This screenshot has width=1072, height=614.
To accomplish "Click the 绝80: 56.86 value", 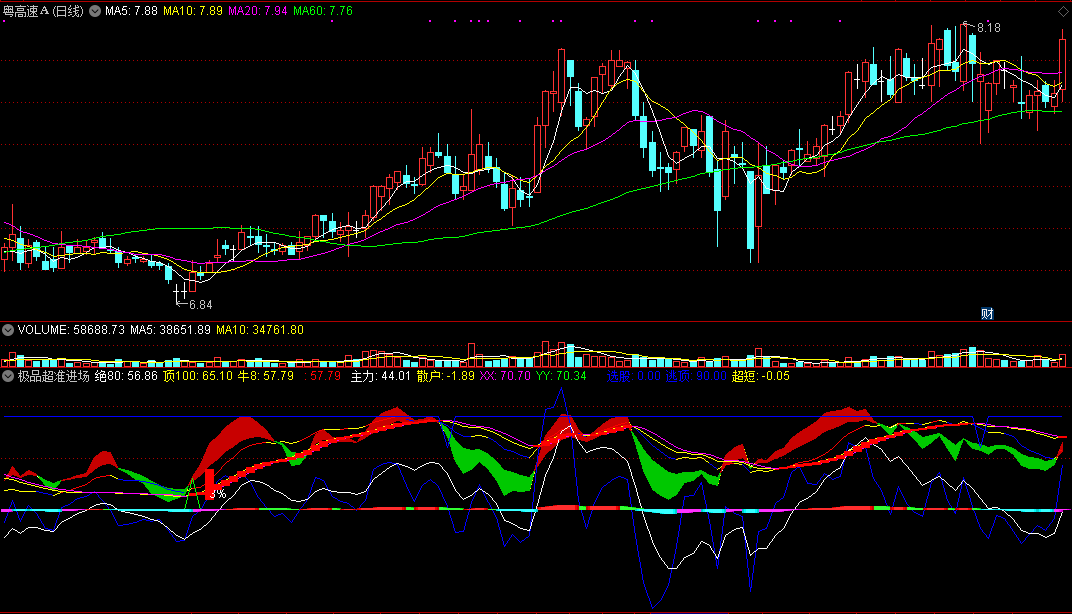I will click(126, 376).
